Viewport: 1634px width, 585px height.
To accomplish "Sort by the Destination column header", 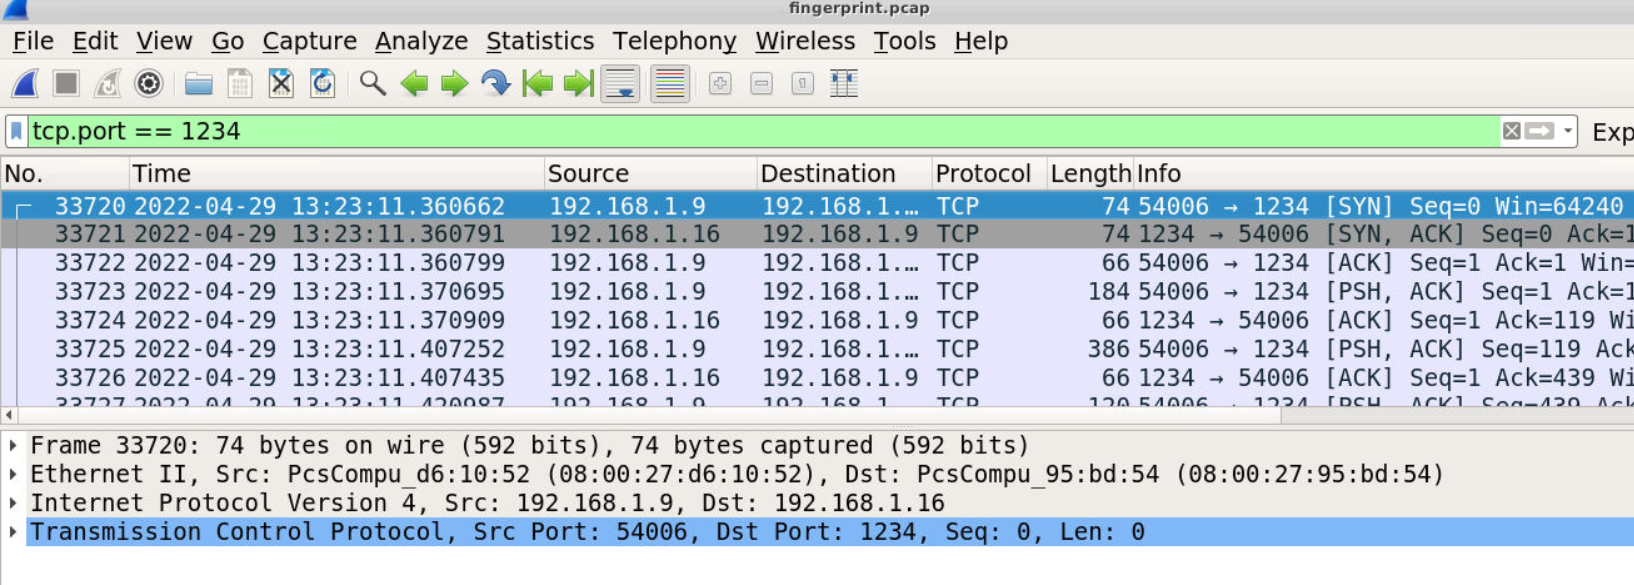I will pos(844,173).
